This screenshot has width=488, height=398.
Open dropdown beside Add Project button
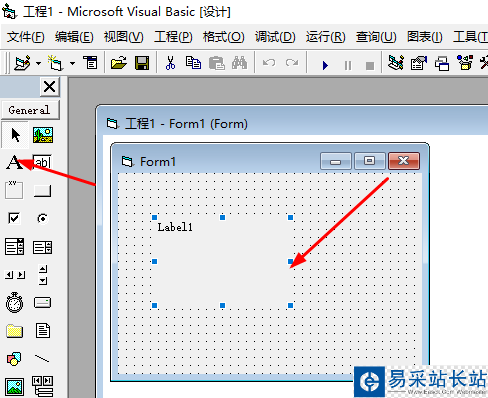(x=39, y=63)
